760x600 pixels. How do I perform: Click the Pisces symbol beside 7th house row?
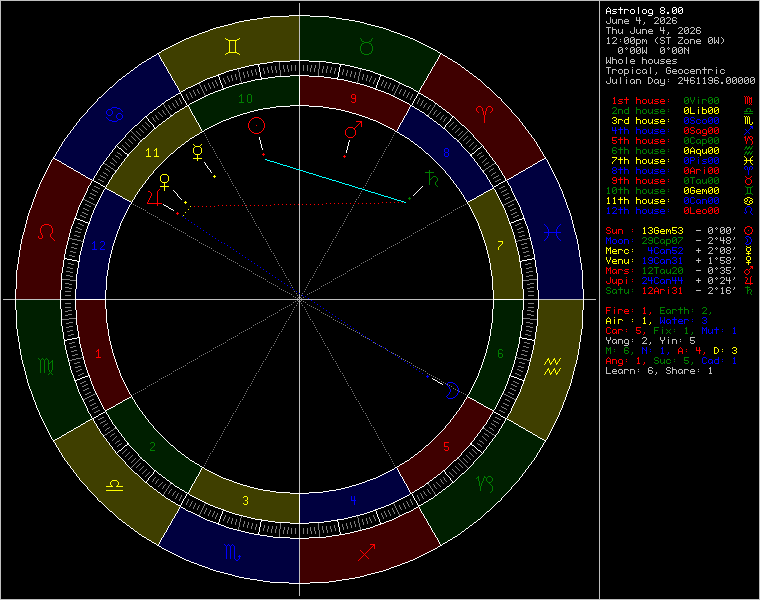pos(749,160)
